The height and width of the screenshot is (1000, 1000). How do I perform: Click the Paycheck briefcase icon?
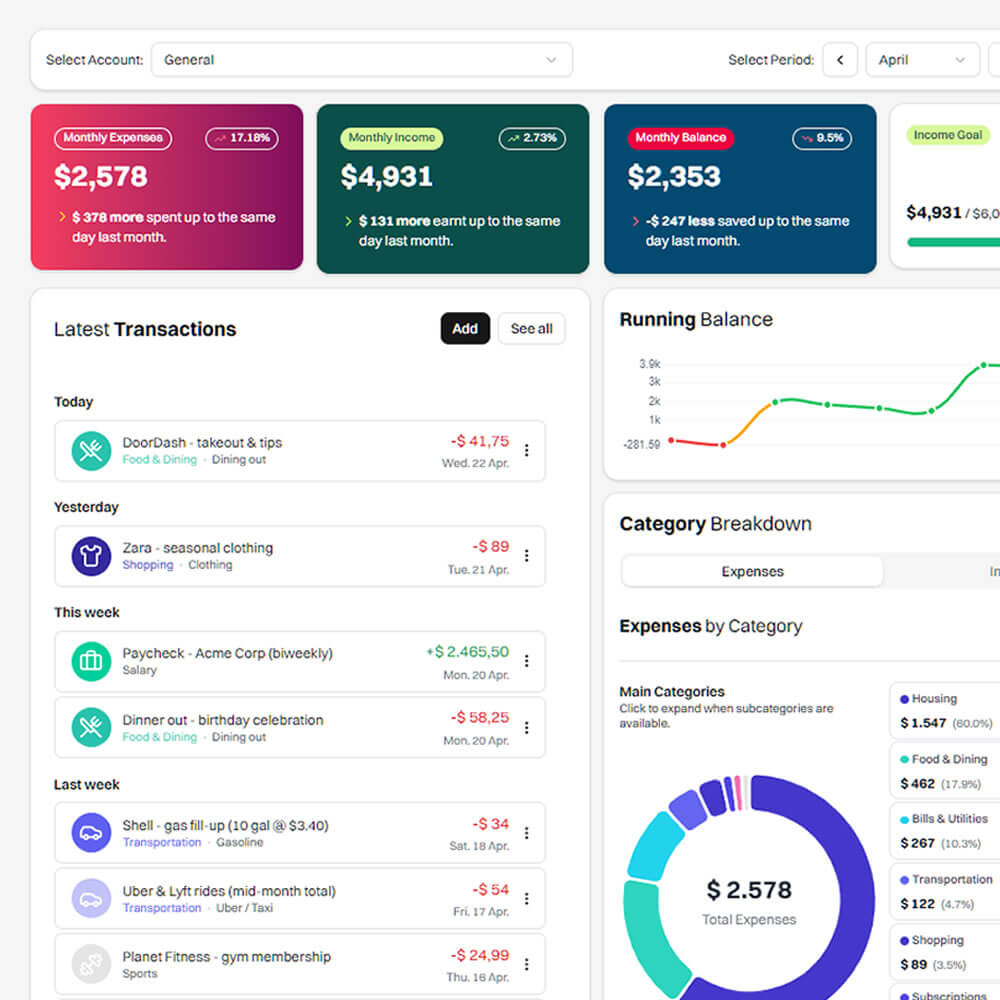[x=91, y=661]
